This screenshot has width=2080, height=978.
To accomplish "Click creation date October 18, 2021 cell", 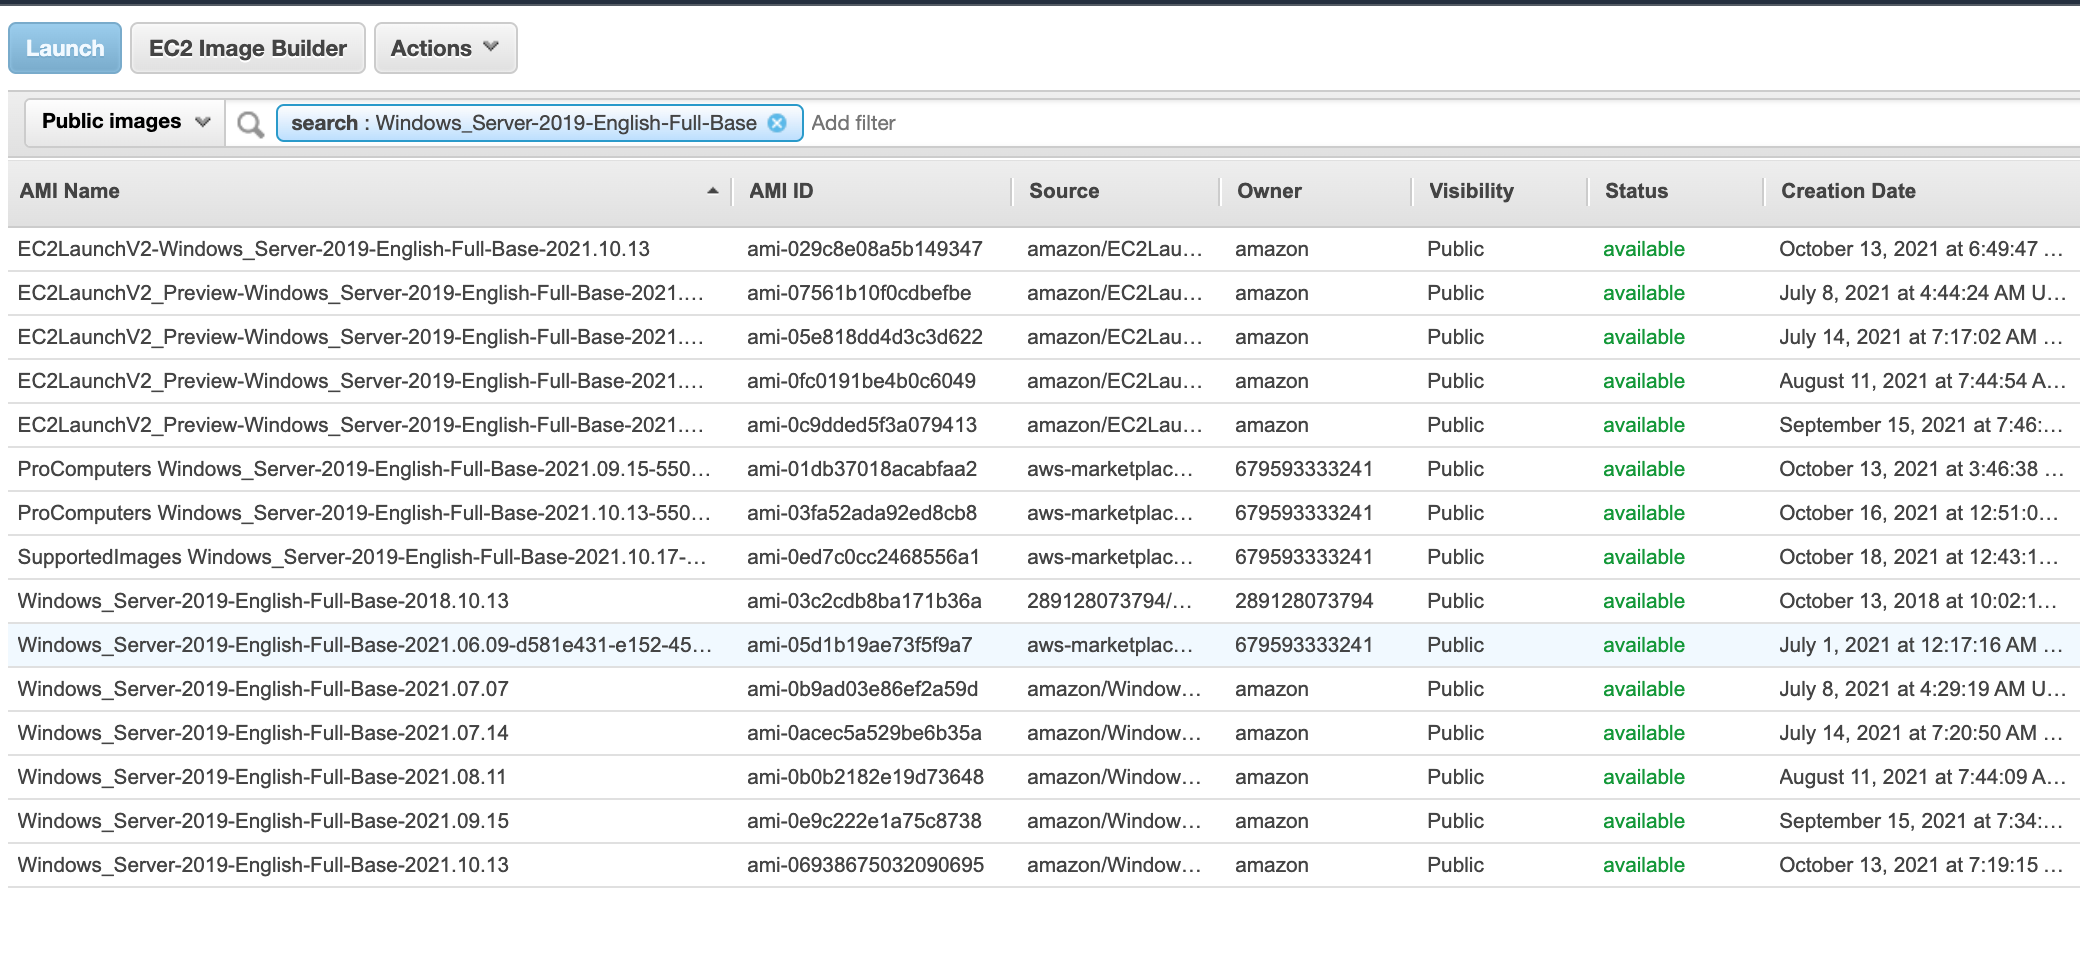I will 1920,557.
